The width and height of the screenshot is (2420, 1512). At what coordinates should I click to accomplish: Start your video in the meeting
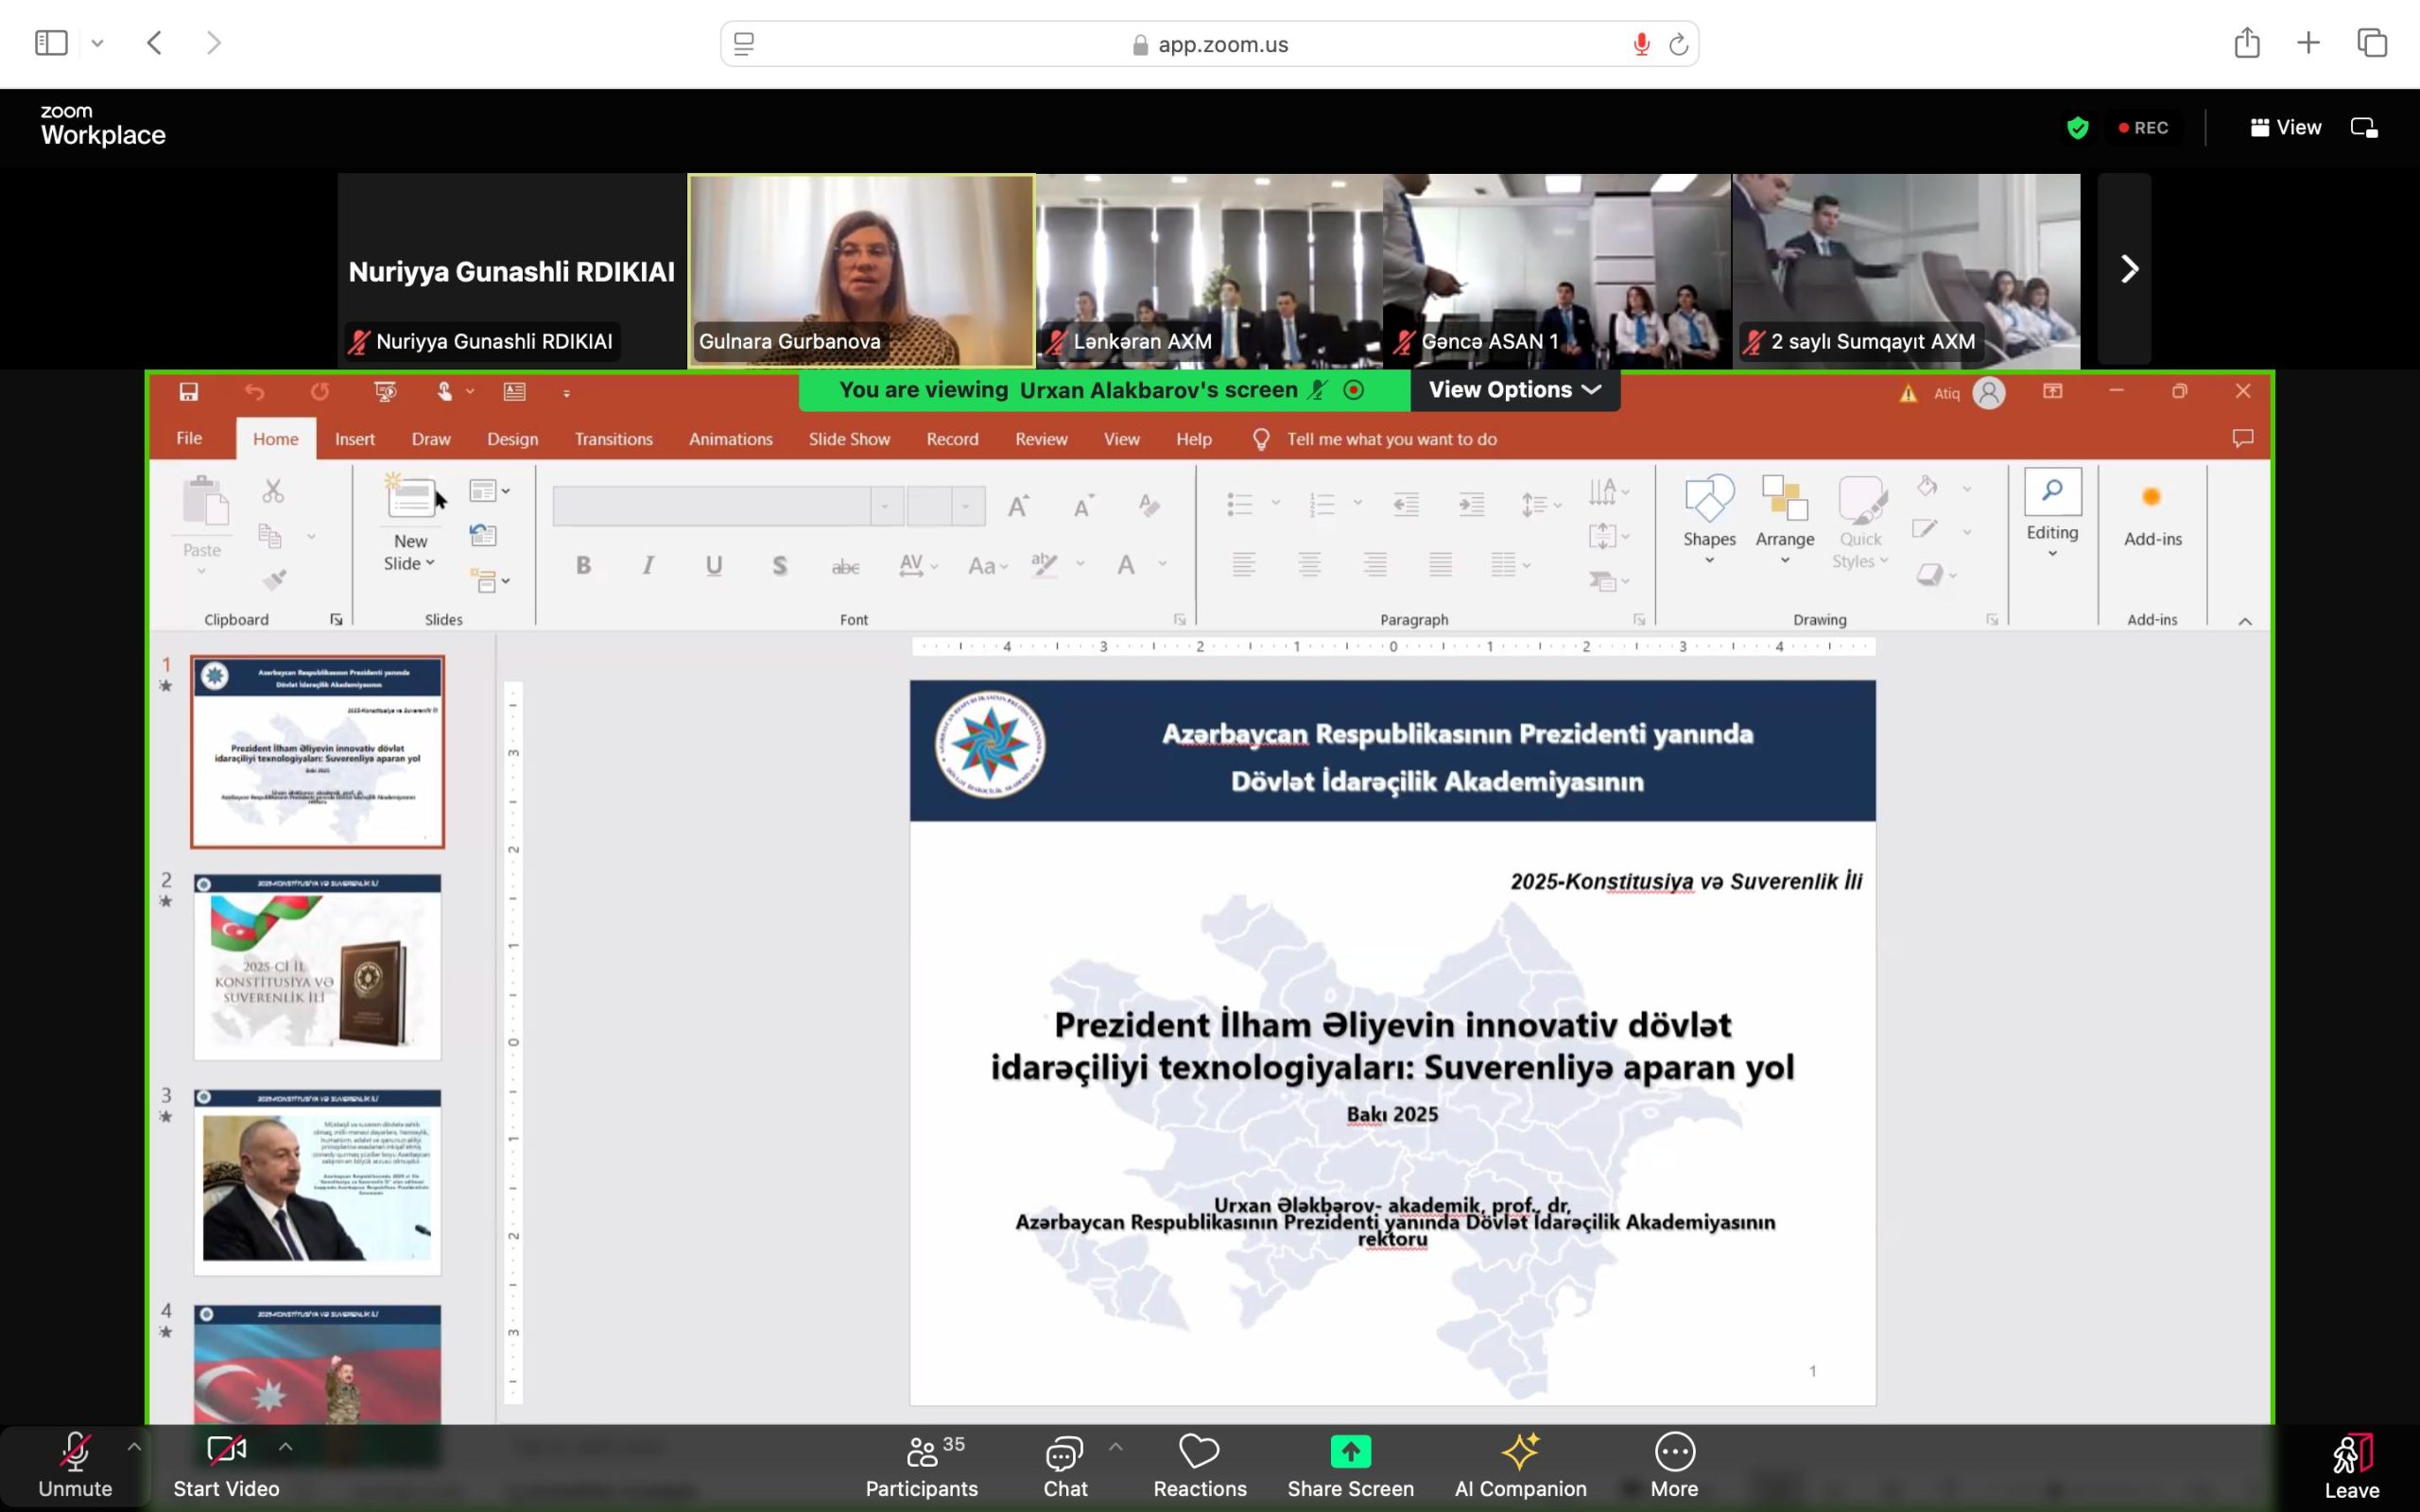coord(225,1465)
